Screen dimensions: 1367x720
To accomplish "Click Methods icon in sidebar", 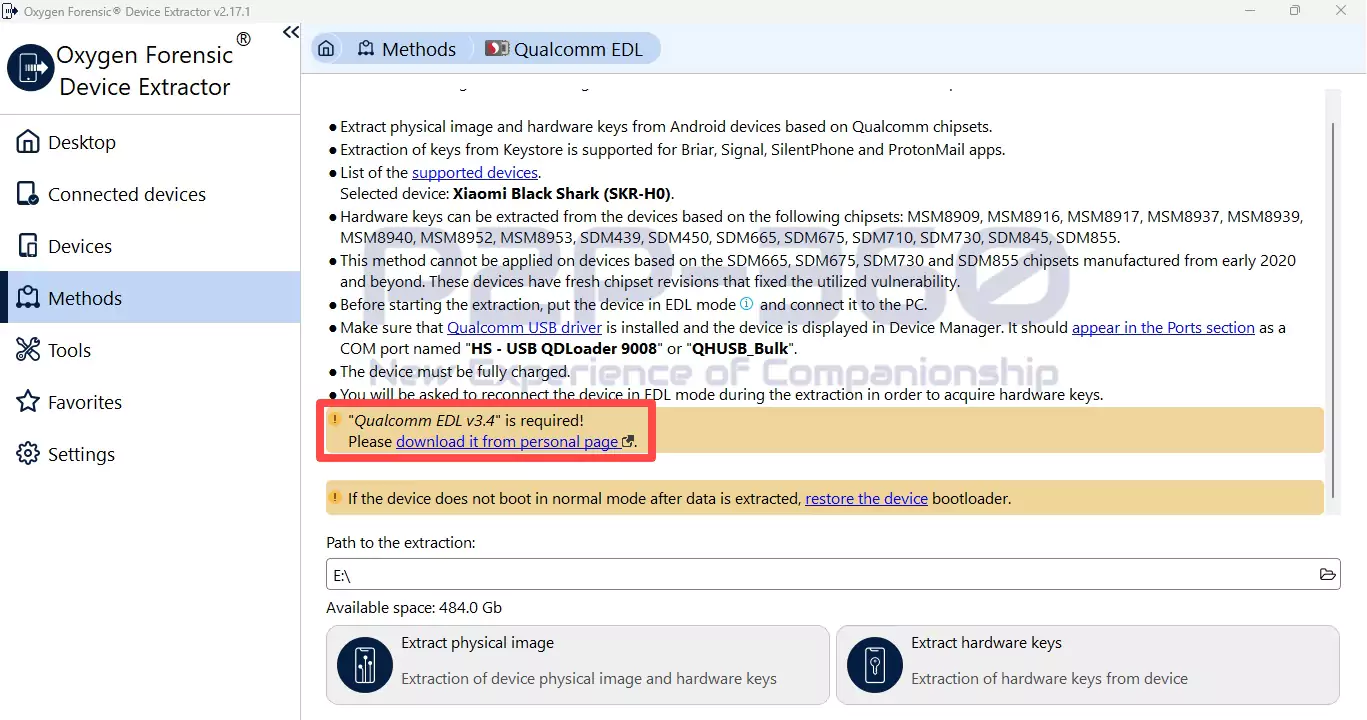I will point(28,297).
